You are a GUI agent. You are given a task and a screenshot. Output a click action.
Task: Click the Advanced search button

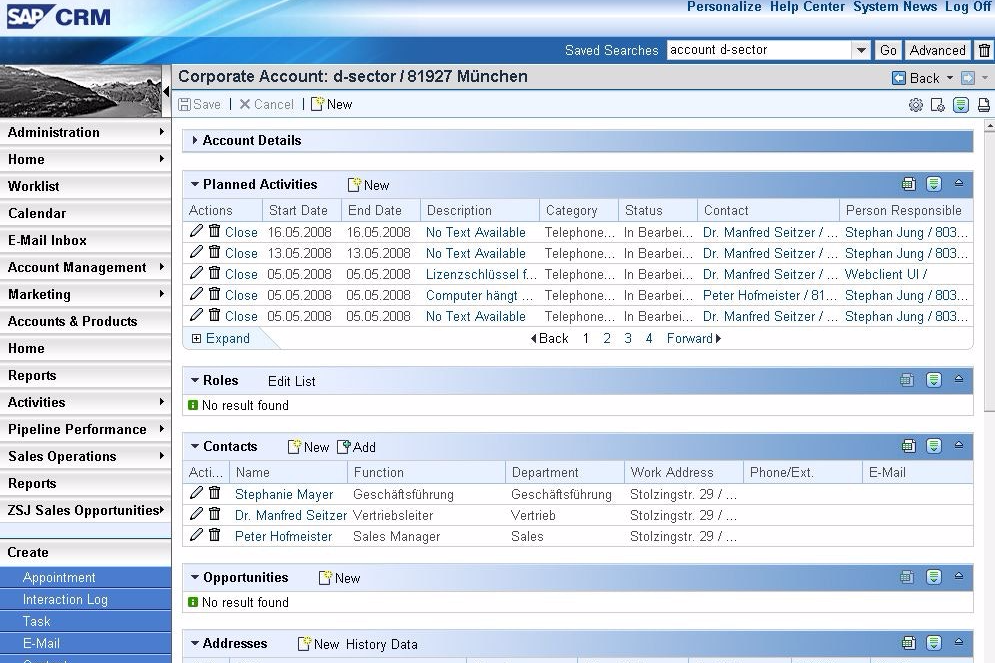tap(937, 50)
